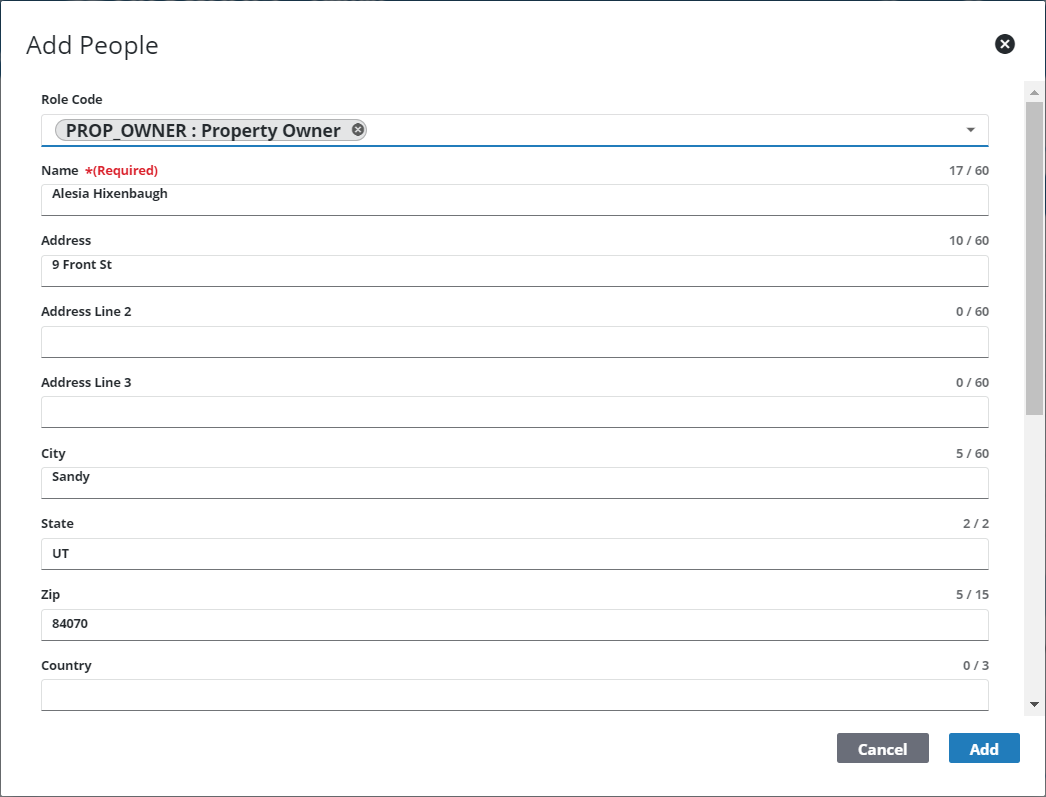1046x797 pixels.
Task: Remove the PROP_OWNER Property Owner chip
Action: point(358,130)
